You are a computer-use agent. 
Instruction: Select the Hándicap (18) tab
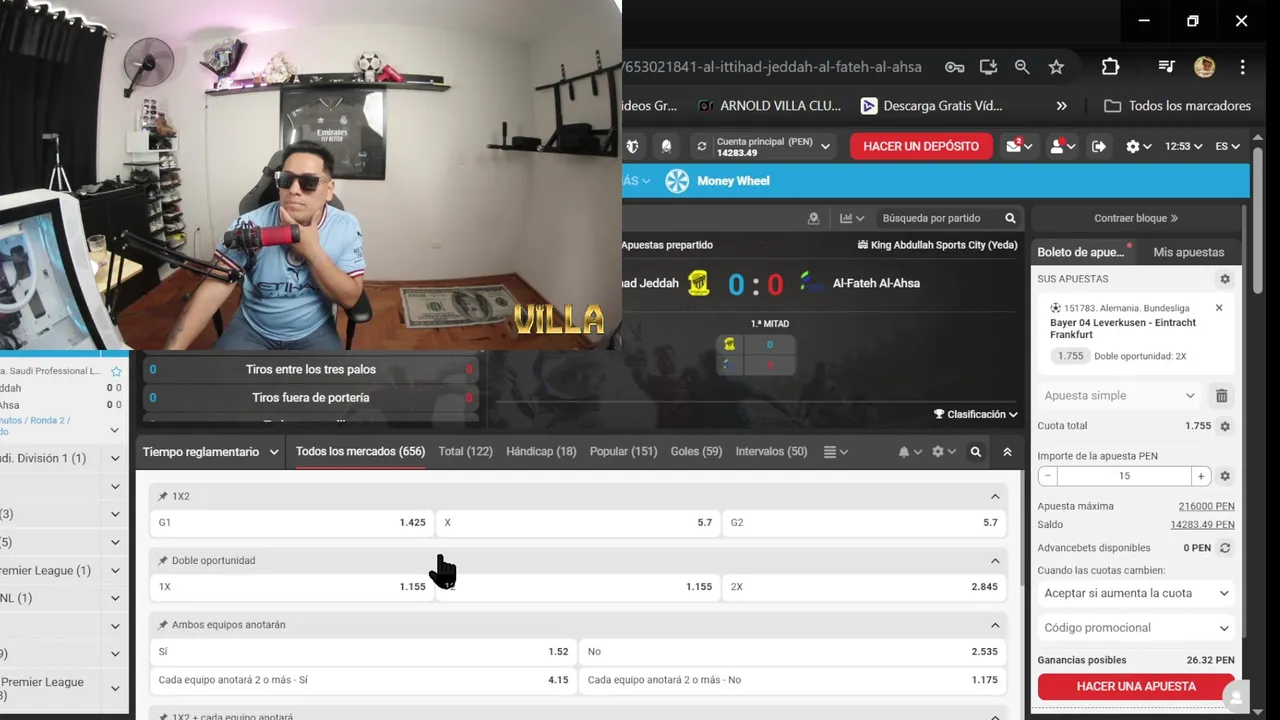tap(541, 452)
